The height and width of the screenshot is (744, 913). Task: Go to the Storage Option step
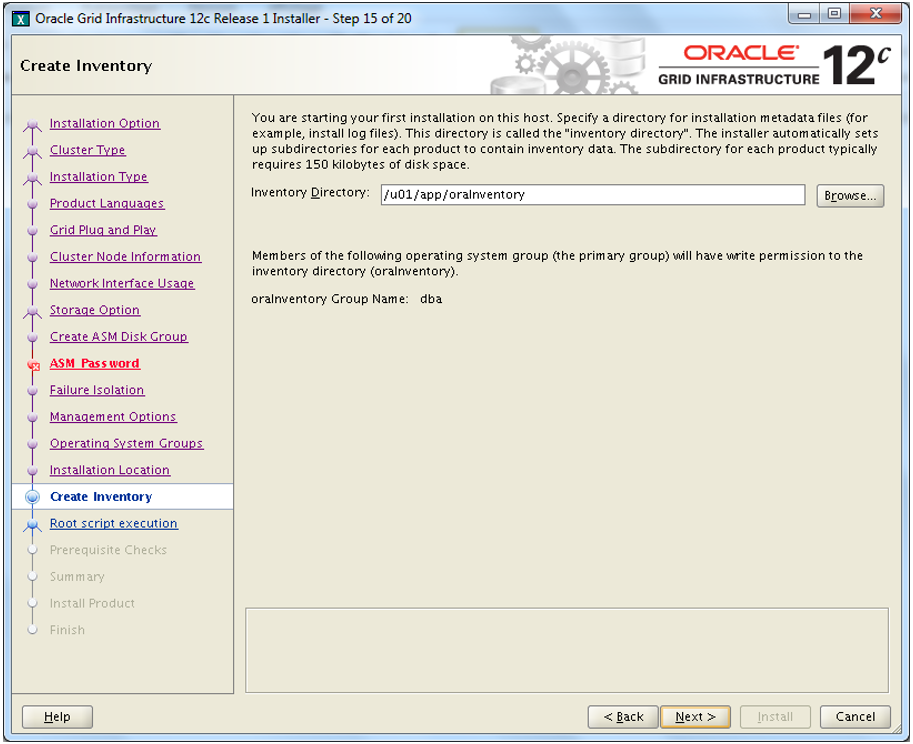tap(94, 310)
